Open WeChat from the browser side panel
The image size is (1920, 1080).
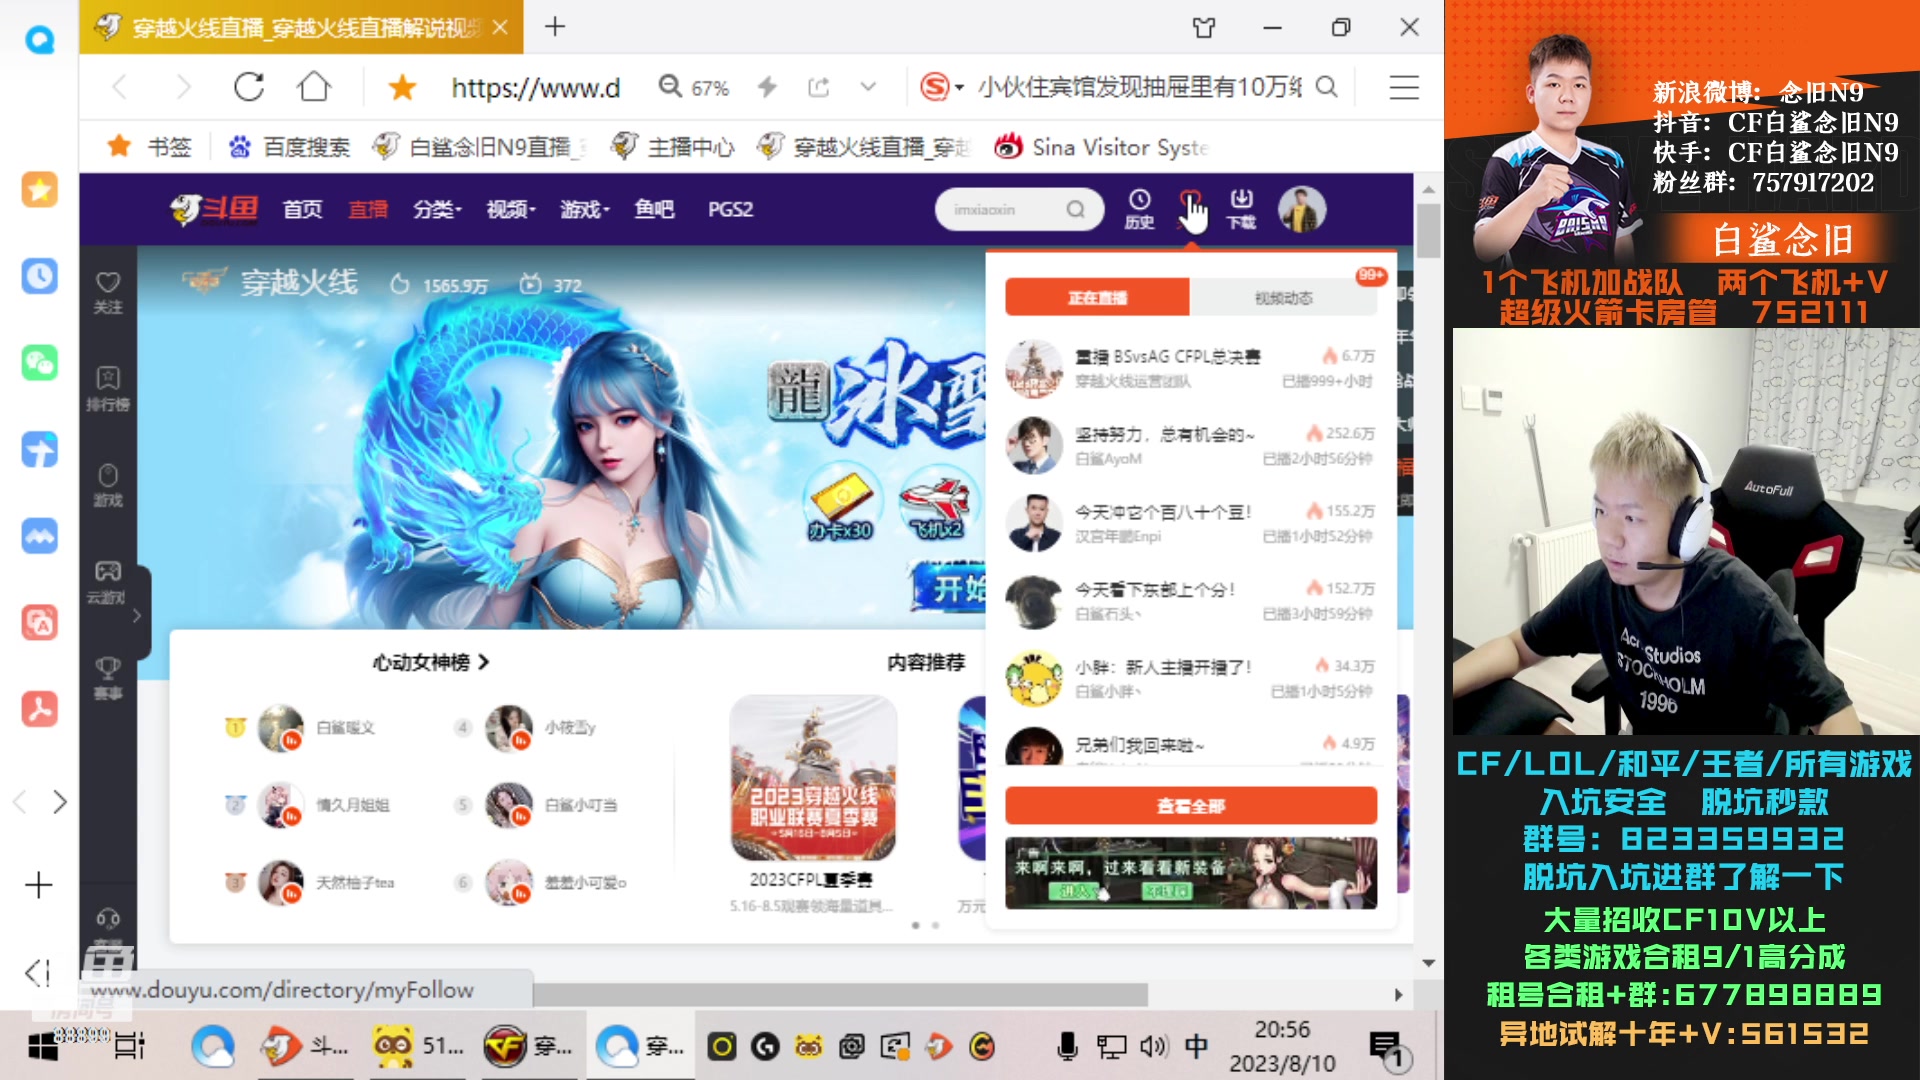[x=39, y=364]
